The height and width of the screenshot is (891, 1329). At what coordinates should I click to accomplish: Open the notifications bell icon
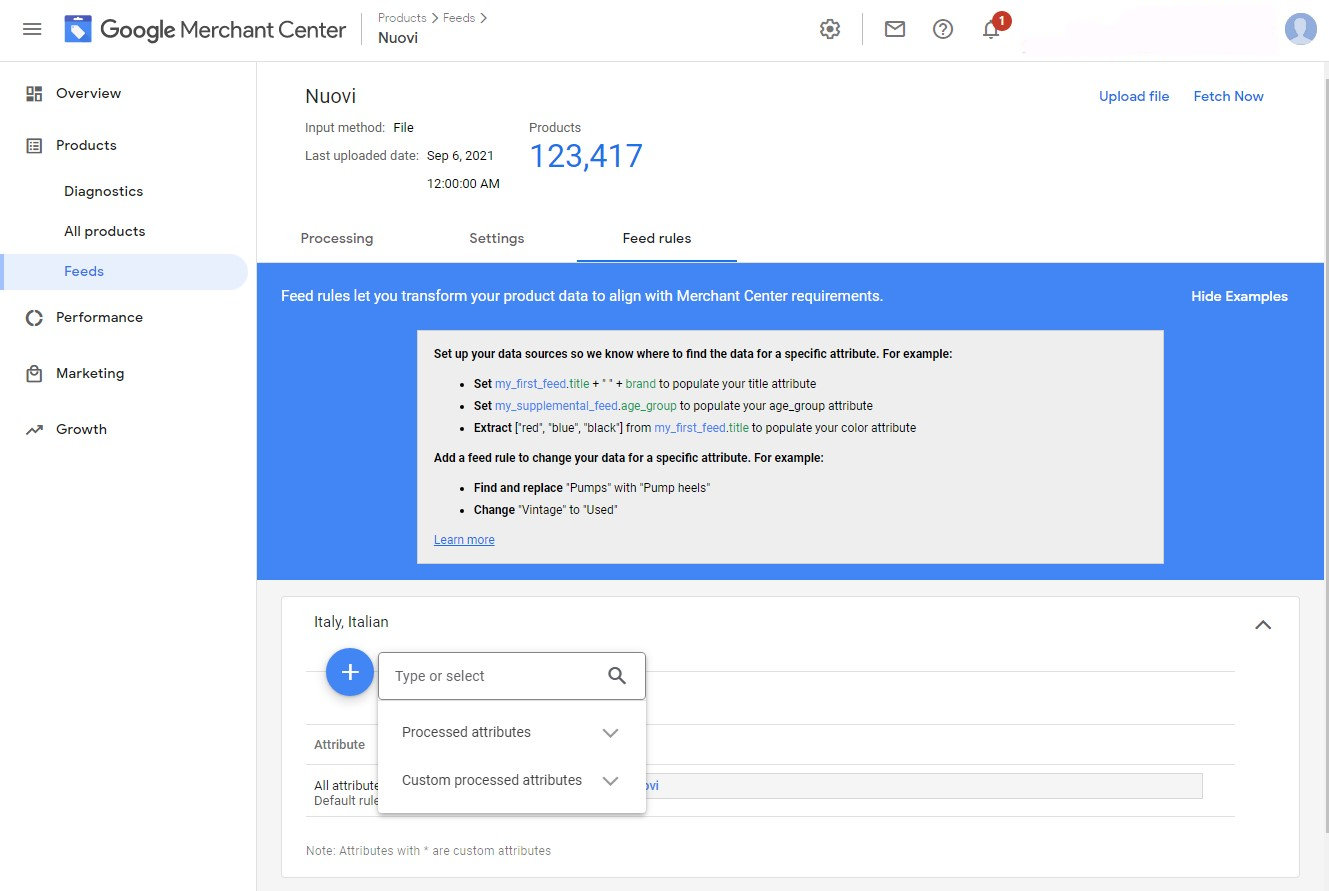click(x=991, y=29)
